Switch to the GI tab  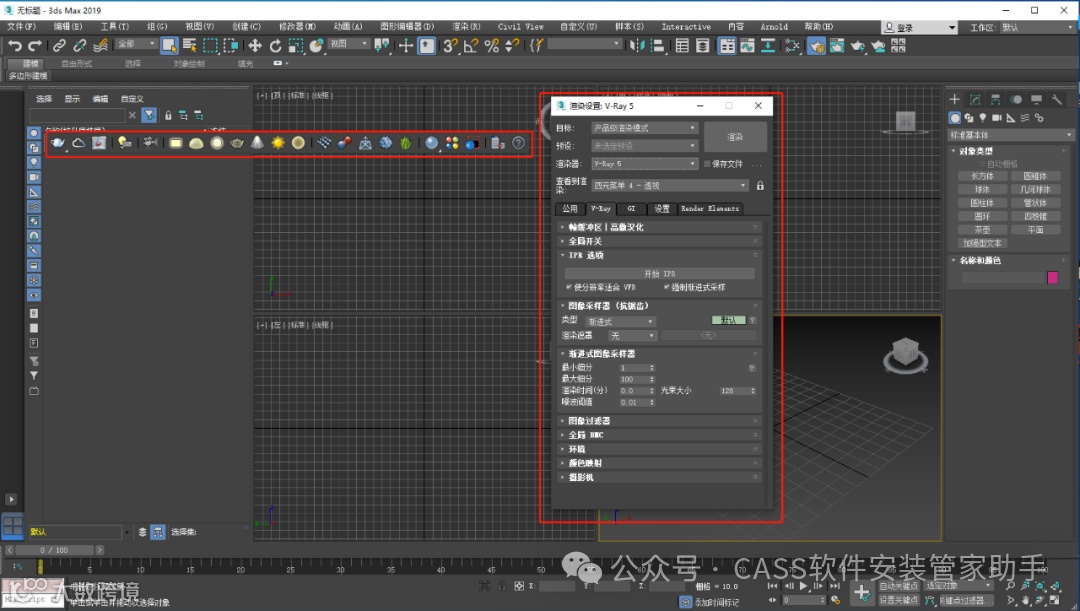click(631, 209)
